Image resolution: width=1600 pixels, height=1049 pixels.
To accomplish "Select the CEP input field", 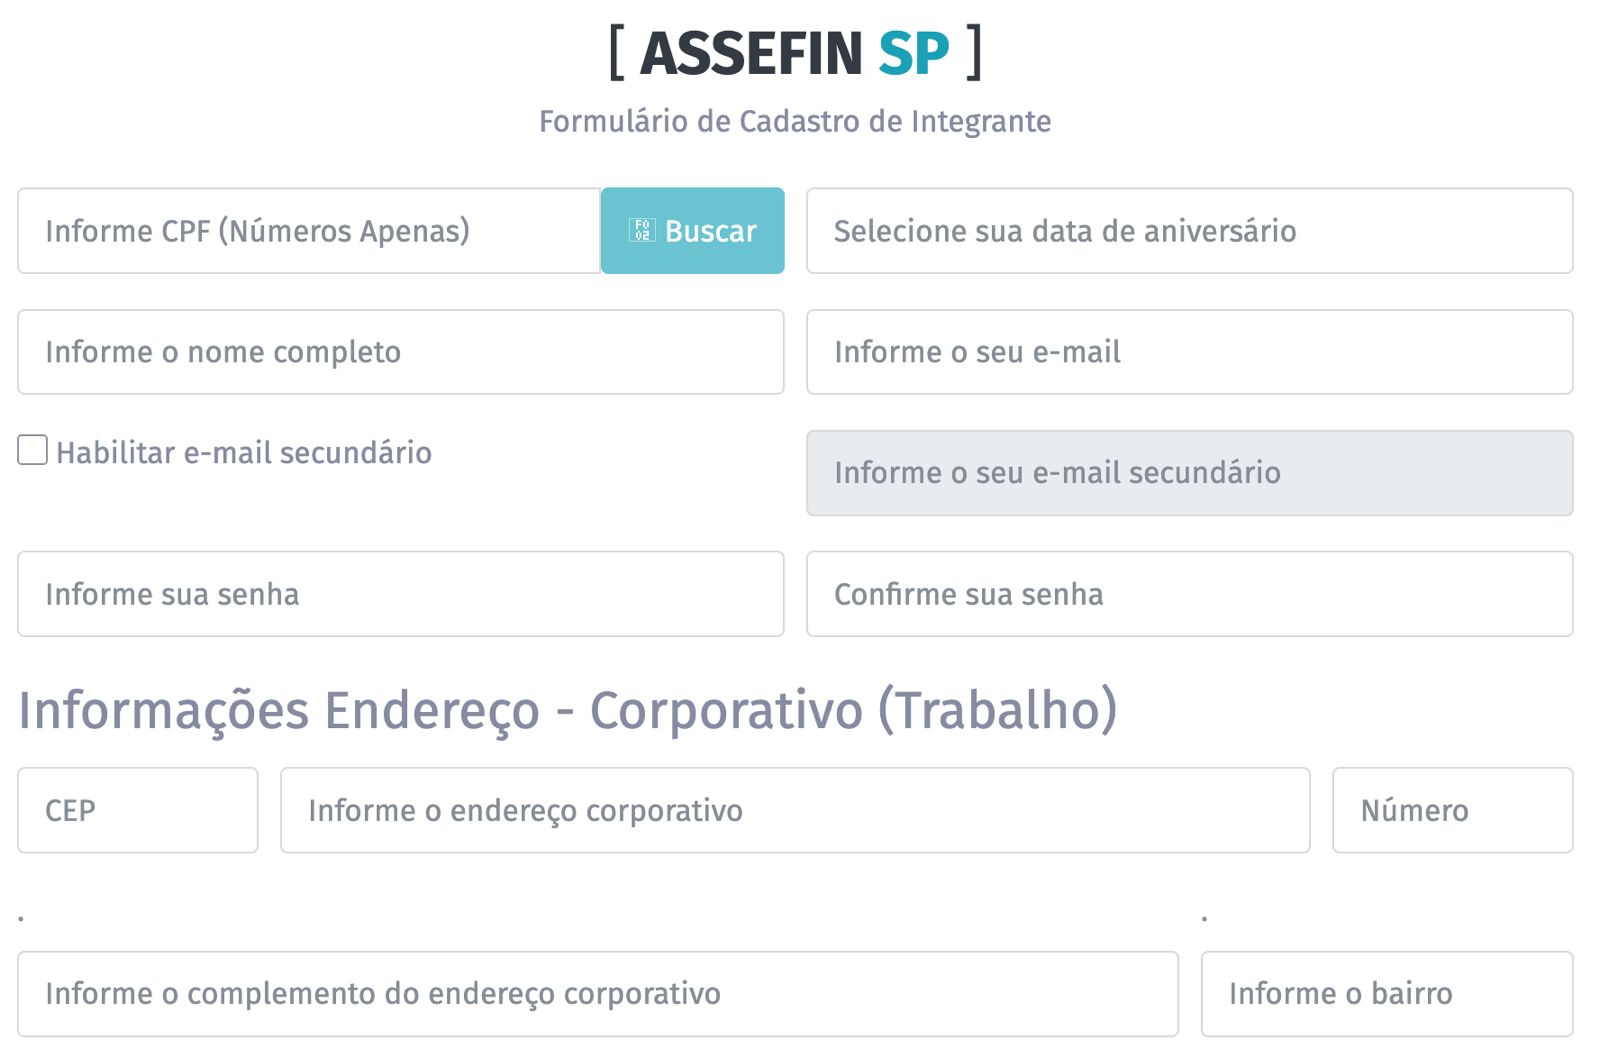I will tap(138, 810).
